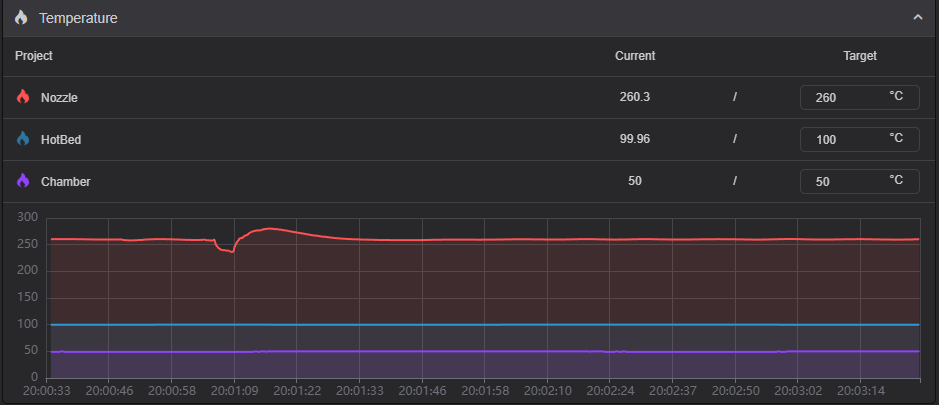Click the Nozzle row label
This screenshot has height=405, width=939.
coord(59,98)
